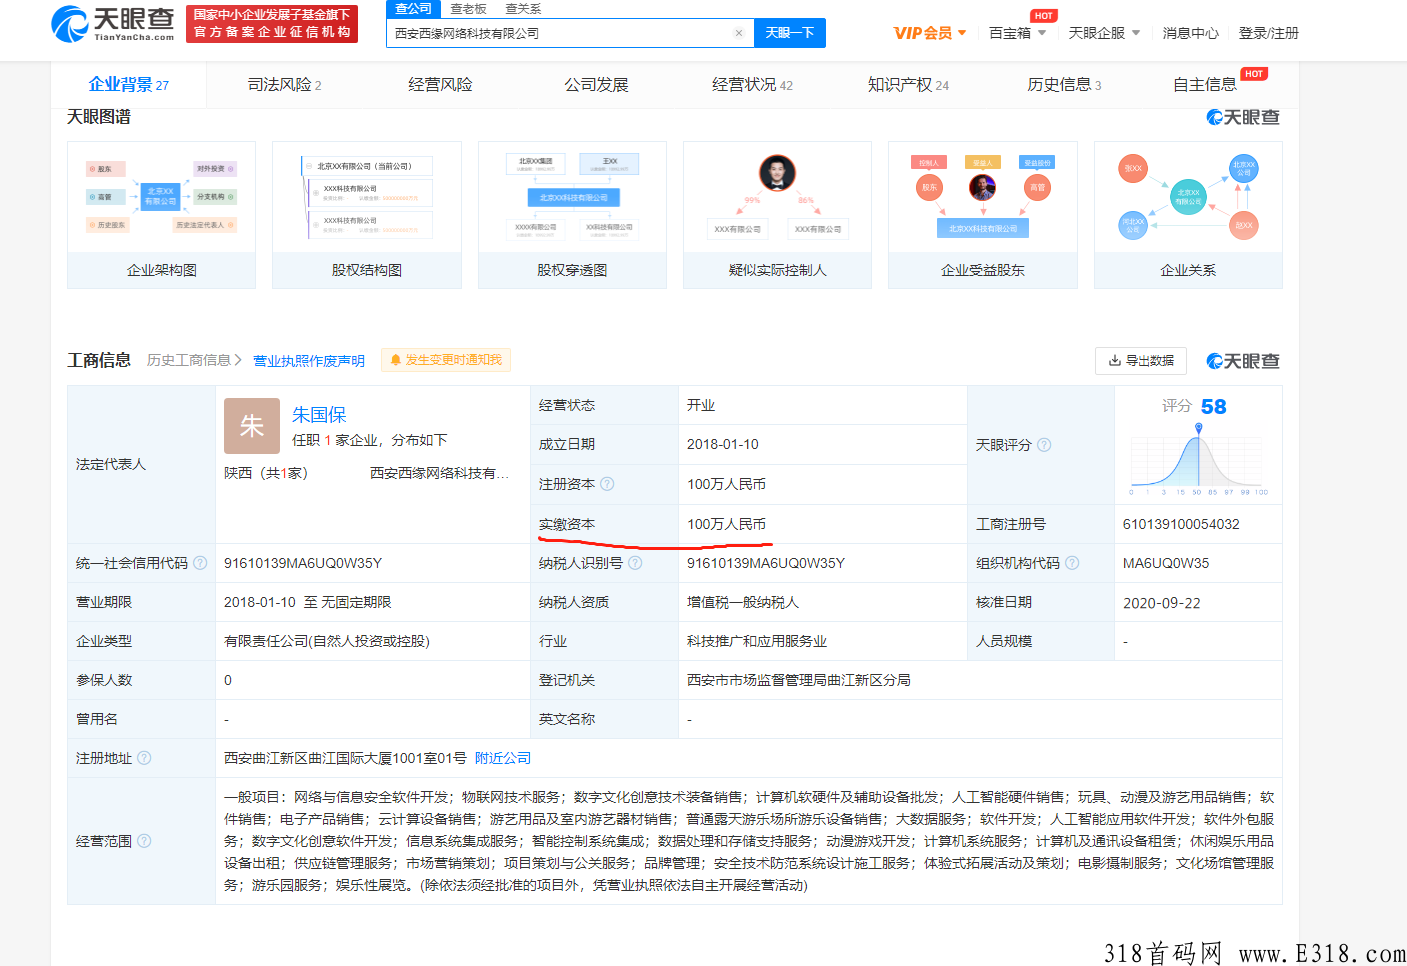Click the 天眼一下 search button
The height and width of the screenshot is (966, 1407).
click(790, 33)
